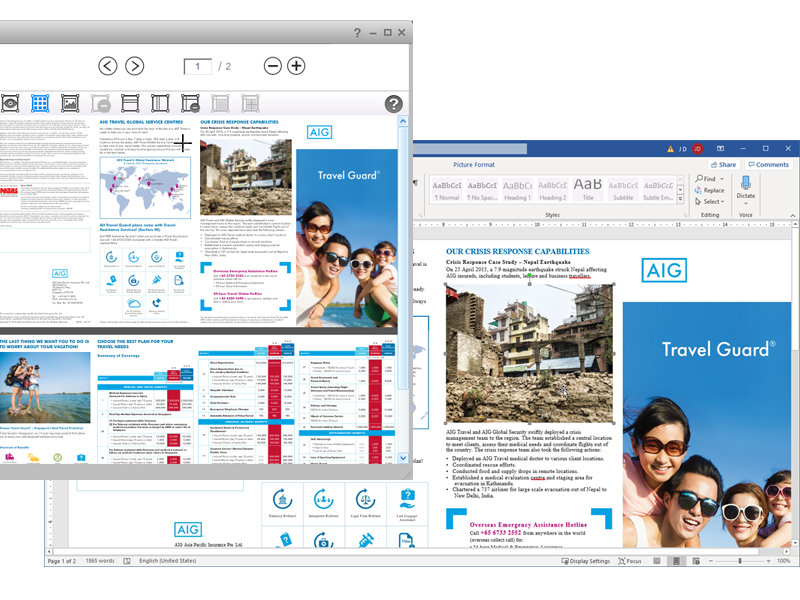
Task: Click Find in the Editing group
Action: point(706,179)
